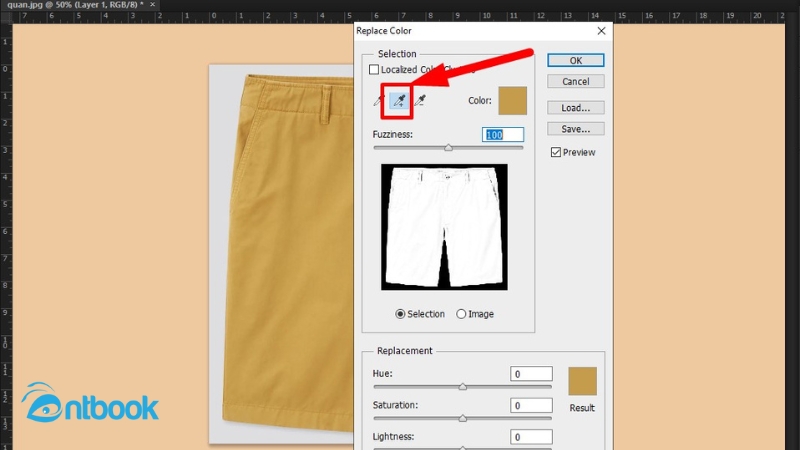
Task: Click the Load... button
Action: (x=576, y=108)
